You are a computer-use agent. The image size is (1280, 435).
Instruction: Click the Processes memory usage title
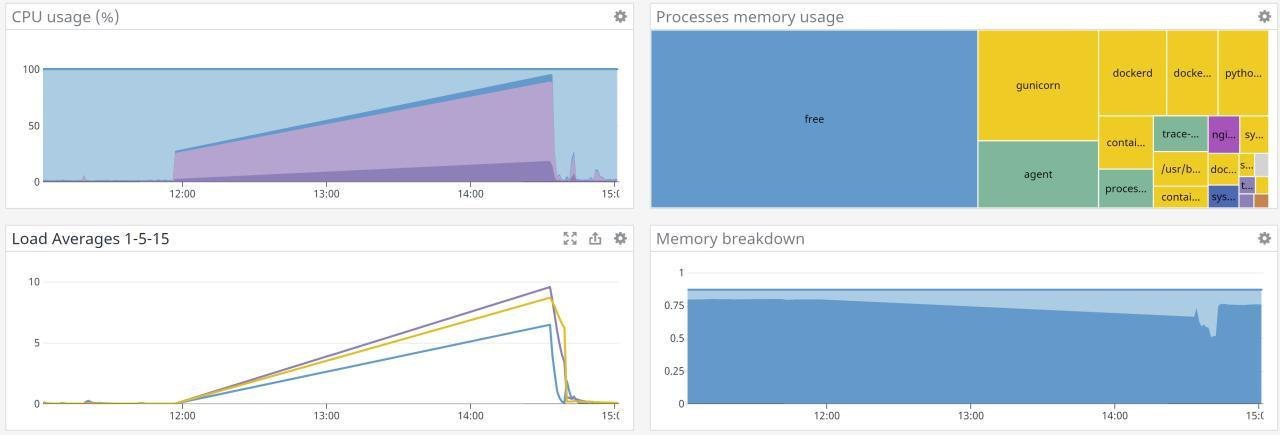pyautogui.click(x=750, y=16)
